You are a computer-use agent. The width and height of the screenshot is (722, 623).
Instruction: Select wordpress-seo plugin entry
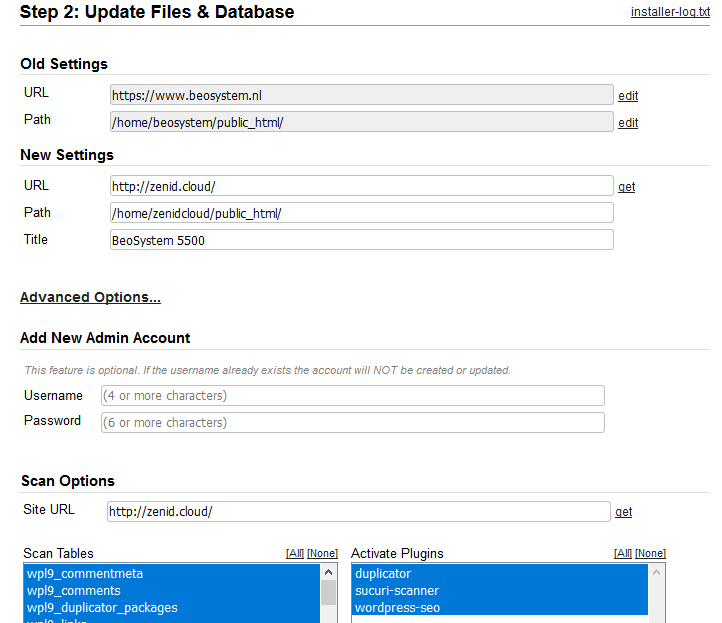click(x=500, y=608)
